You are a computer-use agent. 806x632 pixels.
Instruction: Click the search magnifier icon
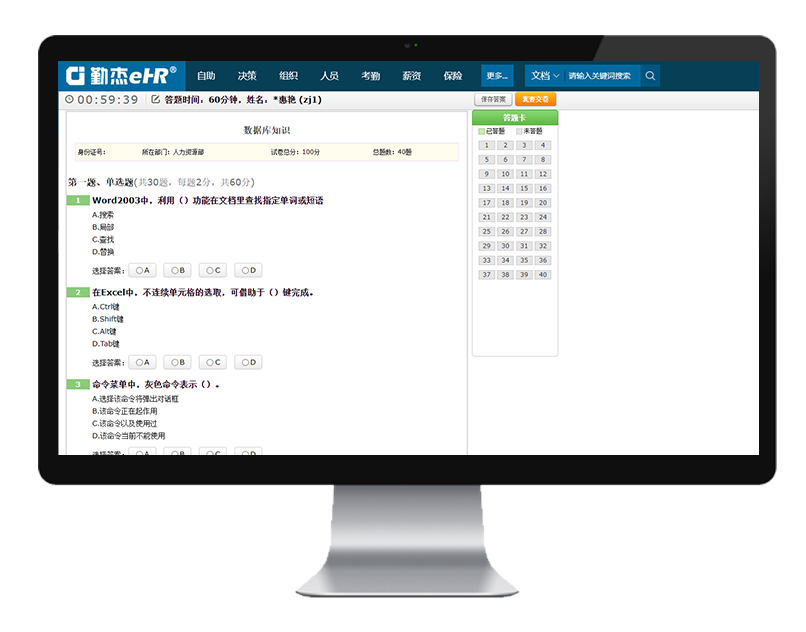650,76
